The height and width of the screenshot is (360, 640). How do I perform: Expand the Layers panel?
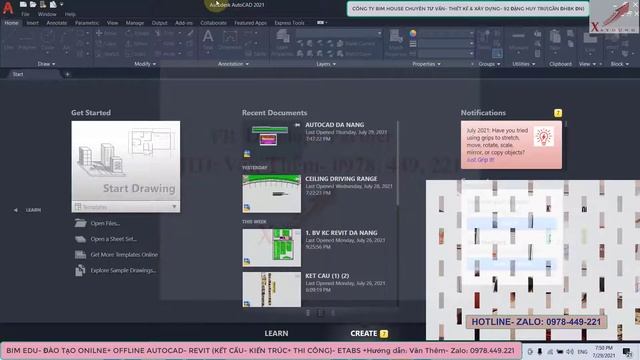tap(326, 64)
